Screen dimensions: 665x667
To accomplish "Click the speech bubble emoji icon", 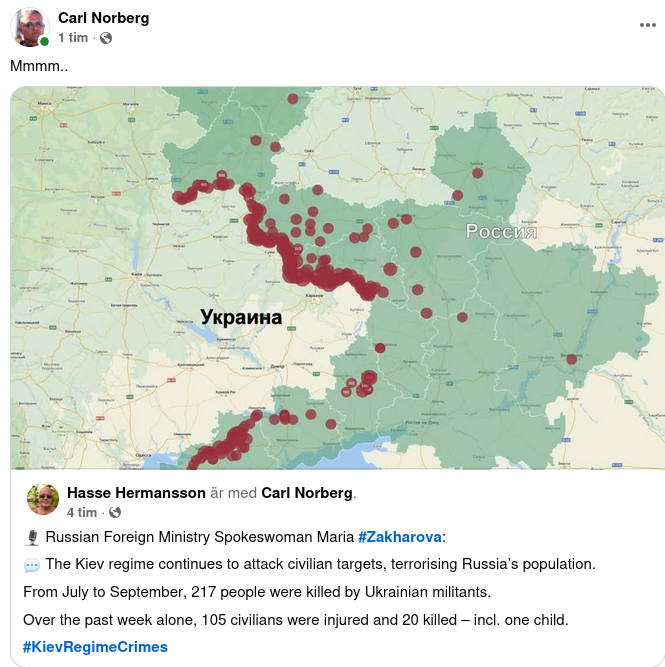I will (x=31, y=565).
